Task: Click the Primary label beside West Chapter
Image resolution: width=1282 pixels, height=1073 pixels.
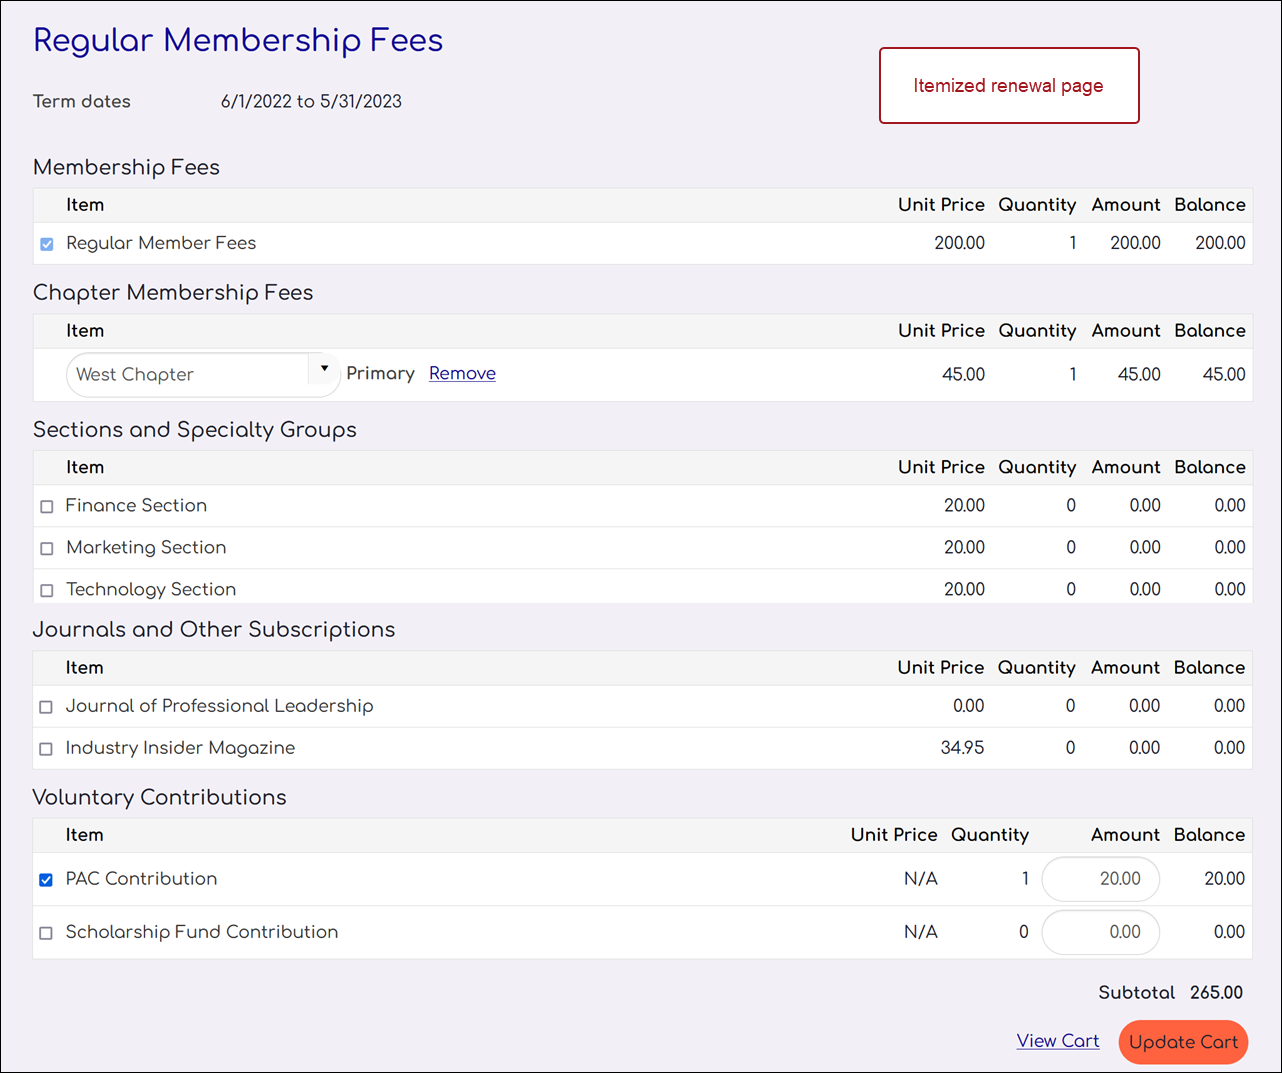Action: point(380,373)
